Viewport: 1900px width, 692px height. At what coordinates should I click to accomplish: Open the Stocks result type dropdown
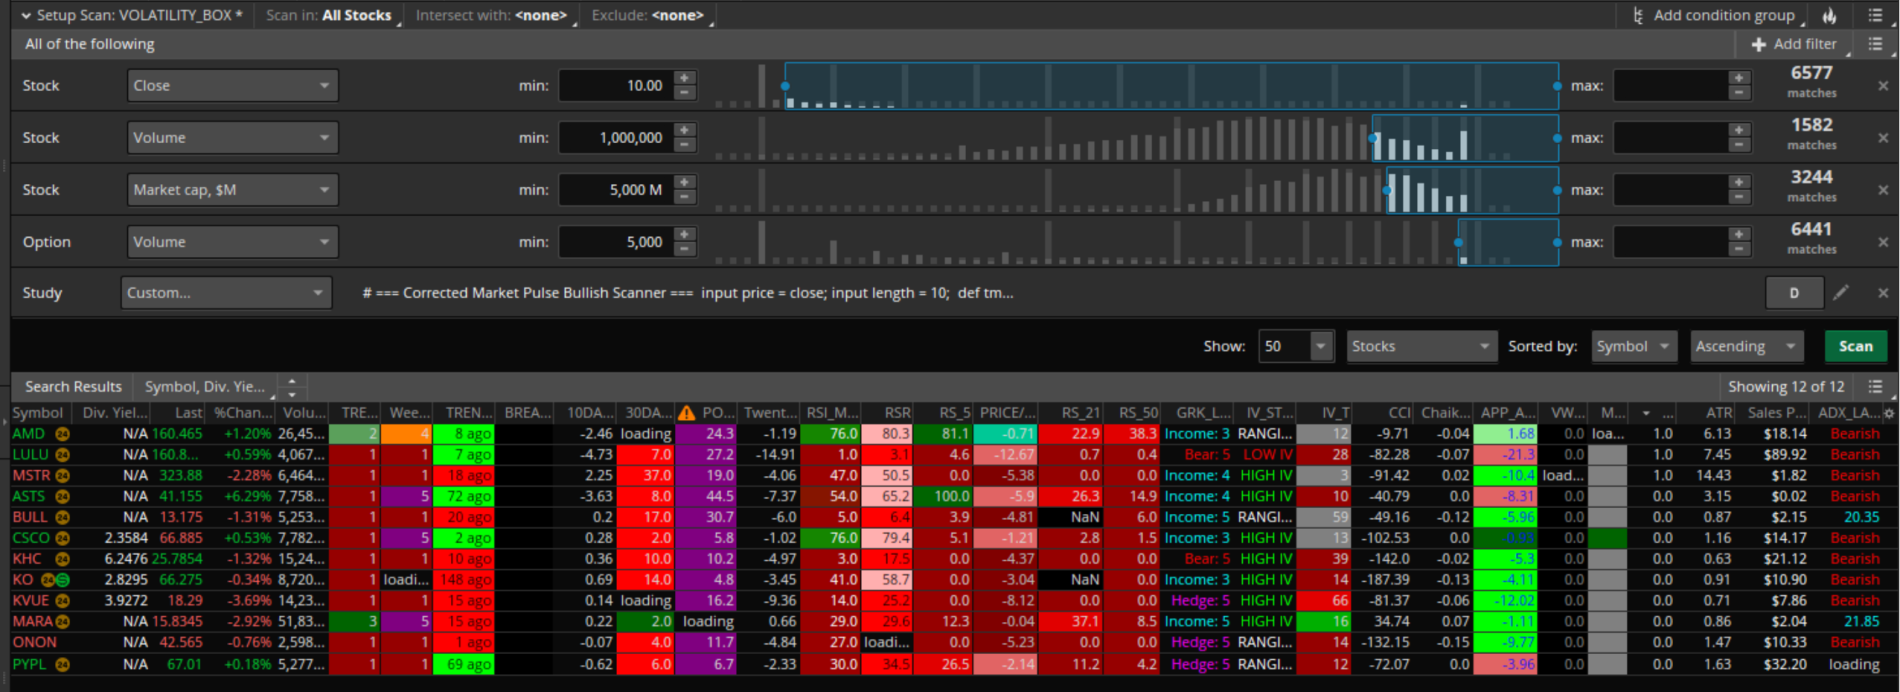[1422, 346]
